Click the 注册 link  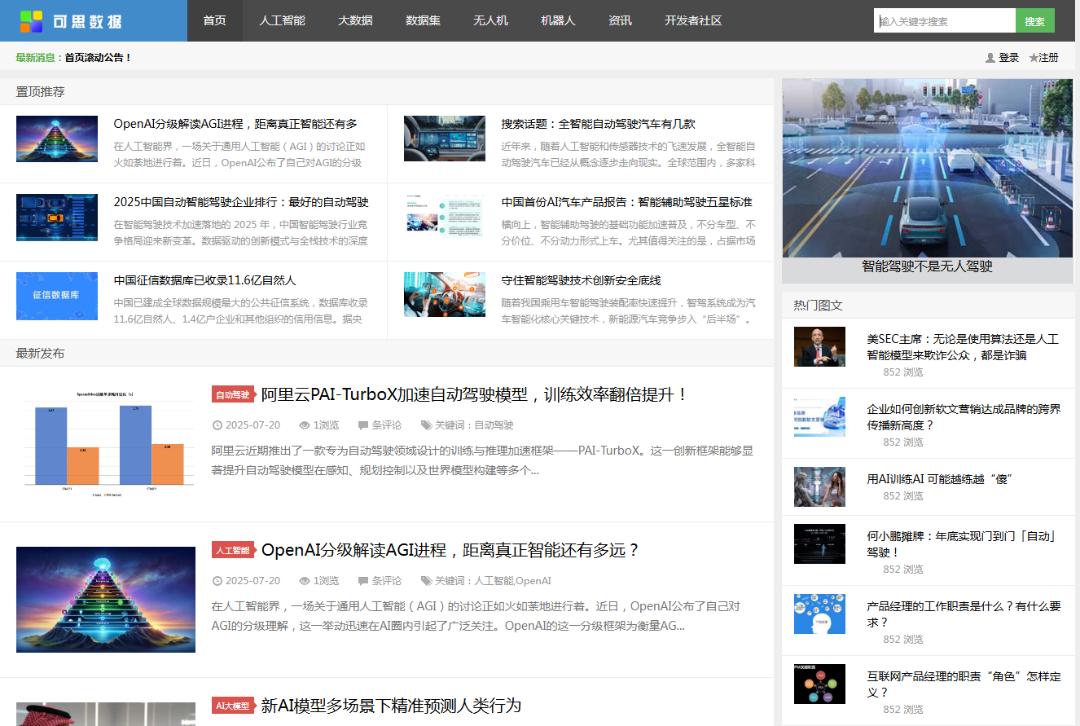click(1048, 58)
